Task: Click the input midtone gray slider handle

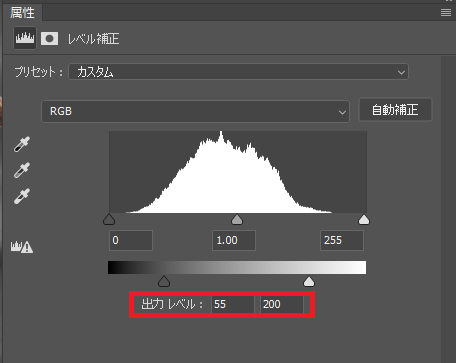Action: coord(237,220)
